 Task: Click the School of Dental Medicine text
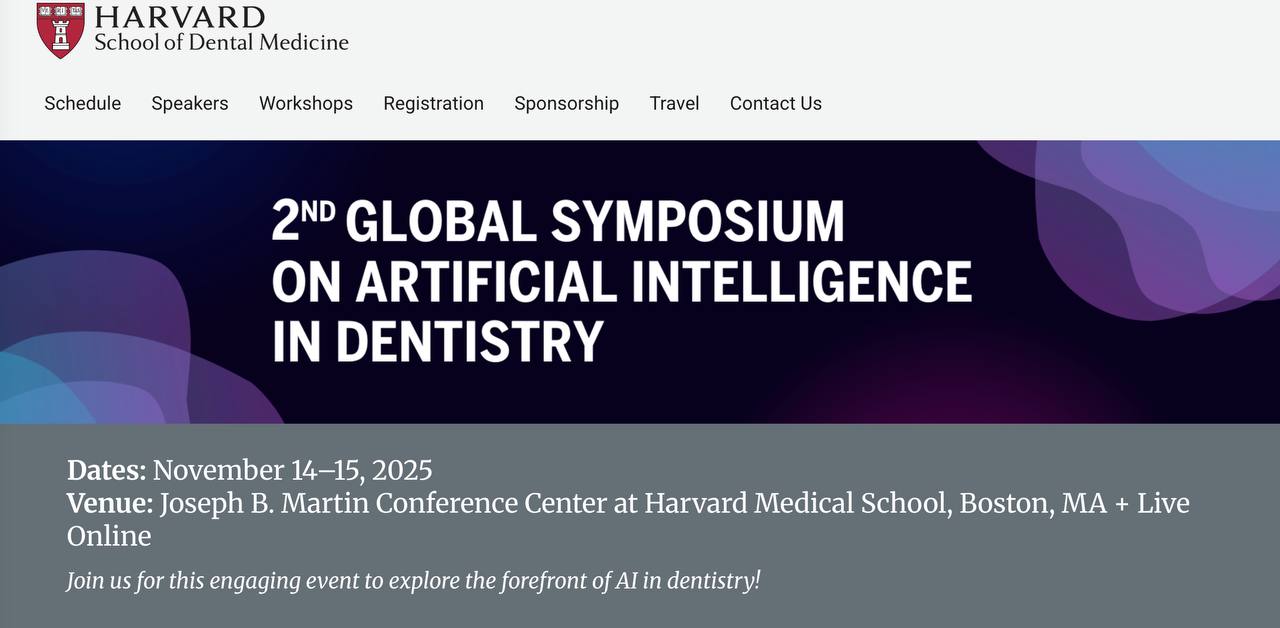[x=221, y=42]
